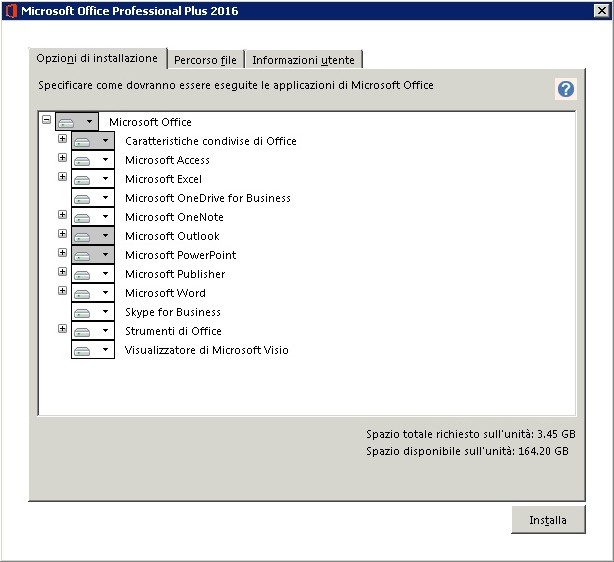Screen dimensions: 614x562
Task: Select the Skype for Business label
Action: click(x=173, y=312)
